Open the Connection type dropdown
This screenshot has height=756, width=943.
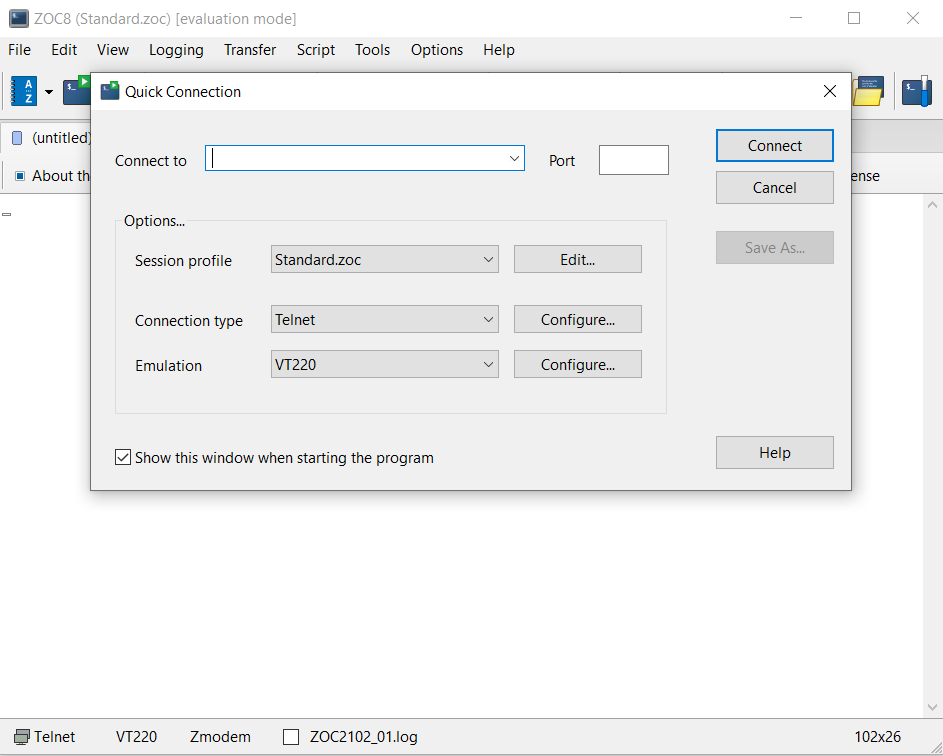pos(384,319)
